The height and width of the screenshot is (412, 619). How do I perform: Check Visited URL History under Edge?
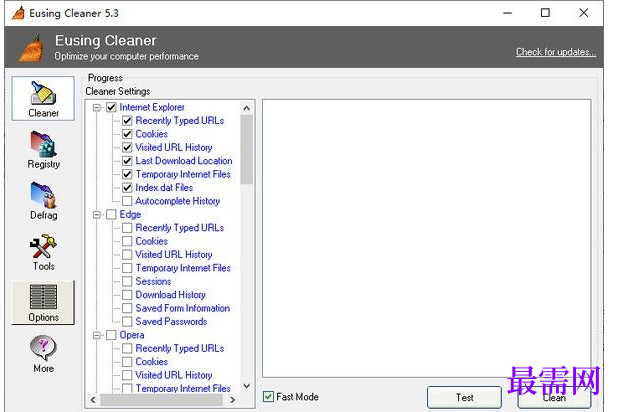[x=127, y=255]
